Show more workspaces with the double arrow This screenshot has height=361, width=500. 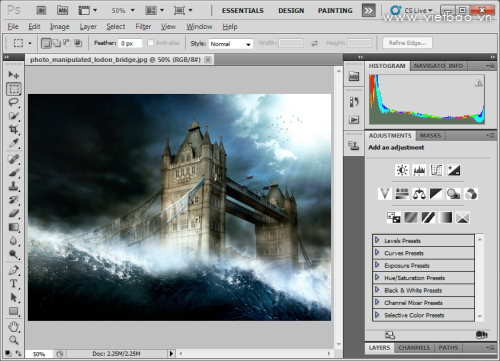[x=369, y=11]
